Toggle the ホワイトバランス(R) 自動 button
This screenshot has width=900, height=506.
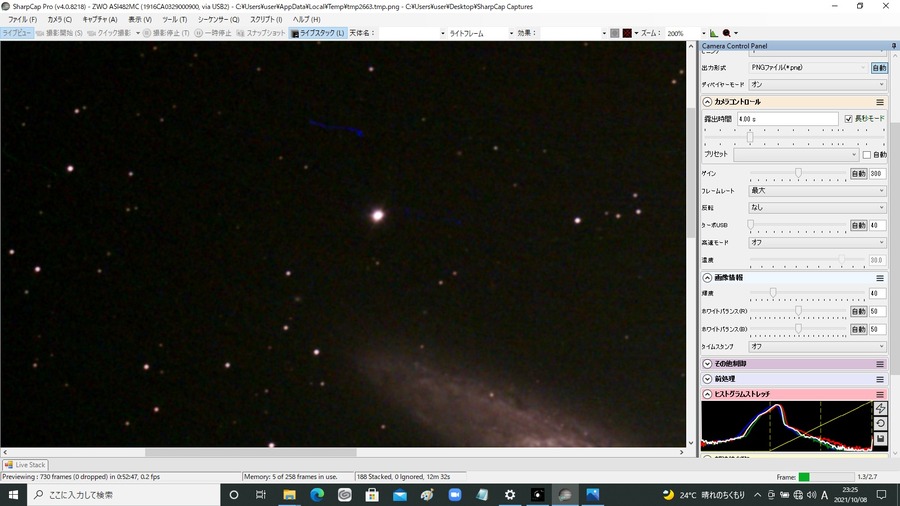pyautogui.click(x=858, y=312)
